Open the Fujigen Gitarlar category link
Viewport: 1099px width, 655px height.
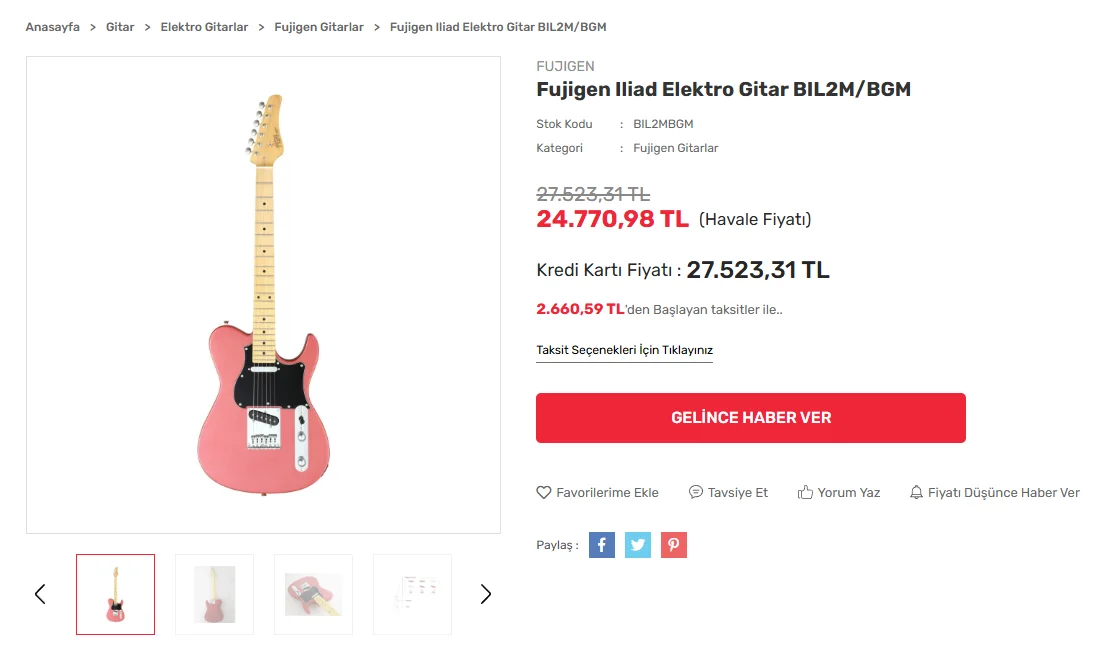[x=675, y=148]
